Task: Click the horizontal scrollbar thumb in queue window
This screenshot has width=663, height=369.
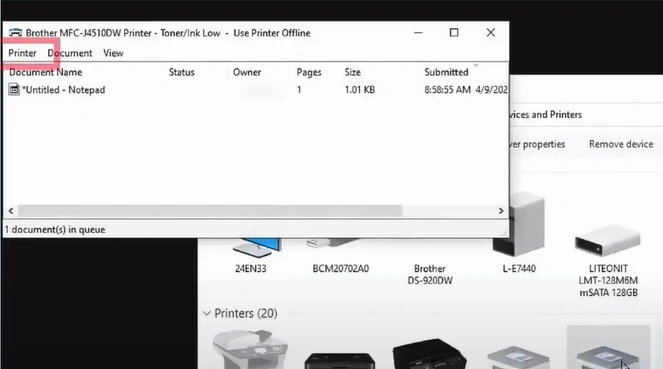Action: pyautogui.click(x=210, y=210)
